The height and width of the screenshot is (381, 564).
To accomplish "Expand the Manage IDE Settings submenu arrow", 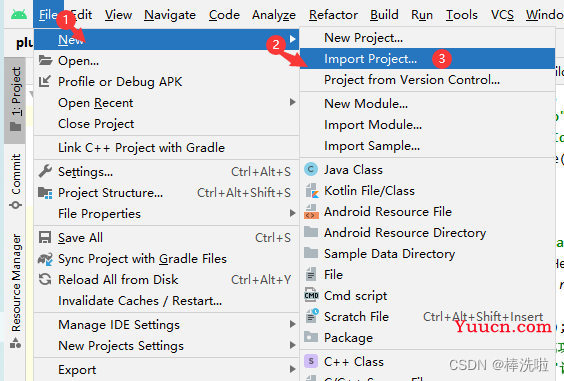I will click(292, 324).
